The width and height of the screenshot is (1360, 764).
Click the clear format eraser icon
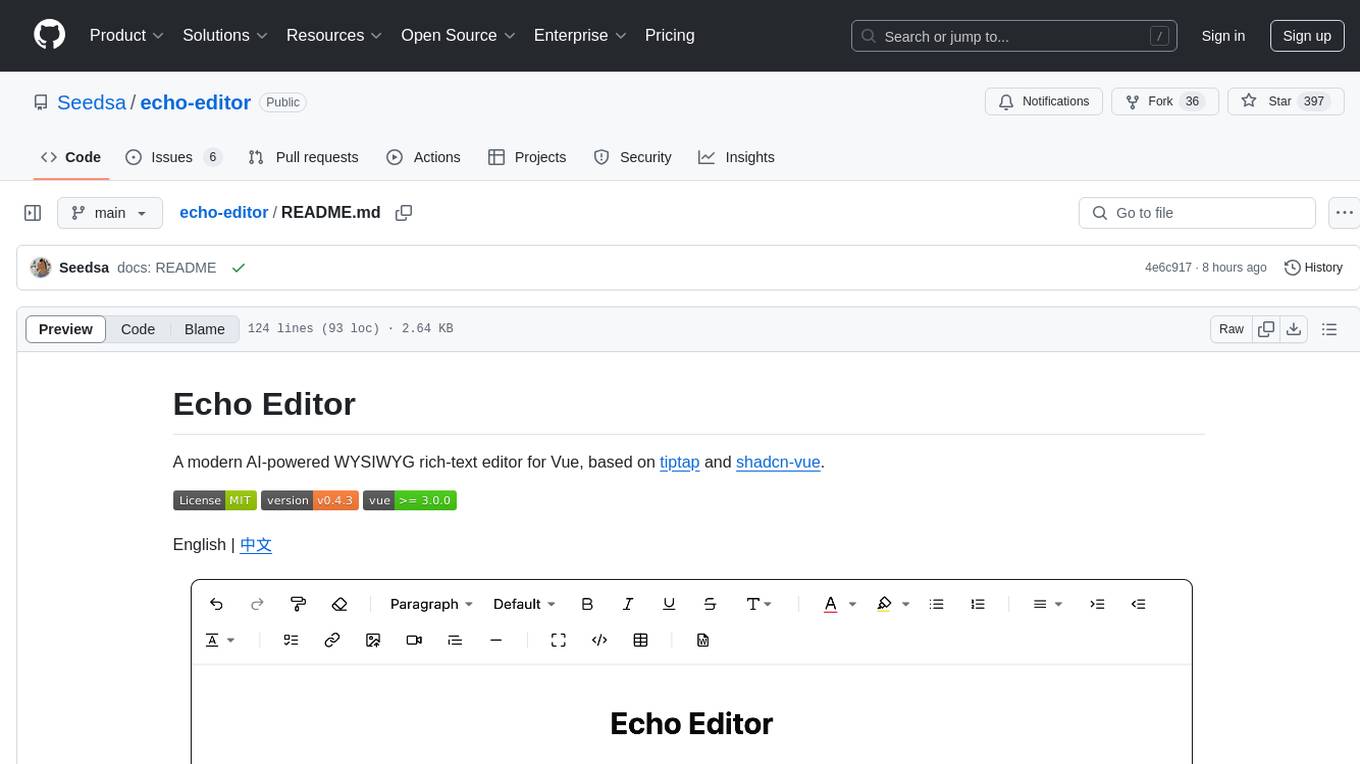[339, 604]
